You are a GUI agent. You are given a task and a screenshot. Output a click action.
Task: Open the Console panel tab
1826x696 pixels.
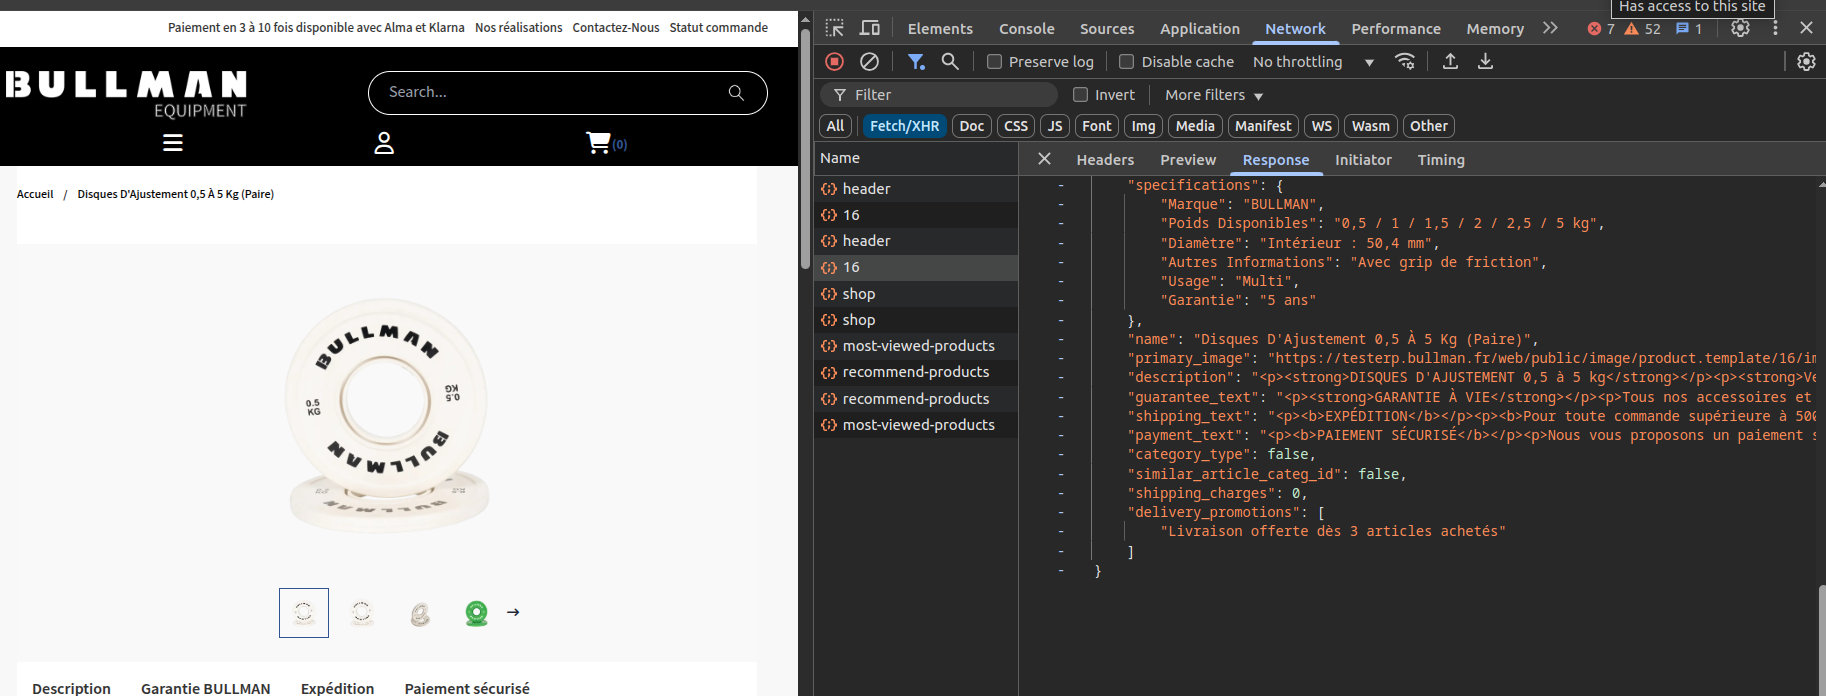pos(1026,29)
